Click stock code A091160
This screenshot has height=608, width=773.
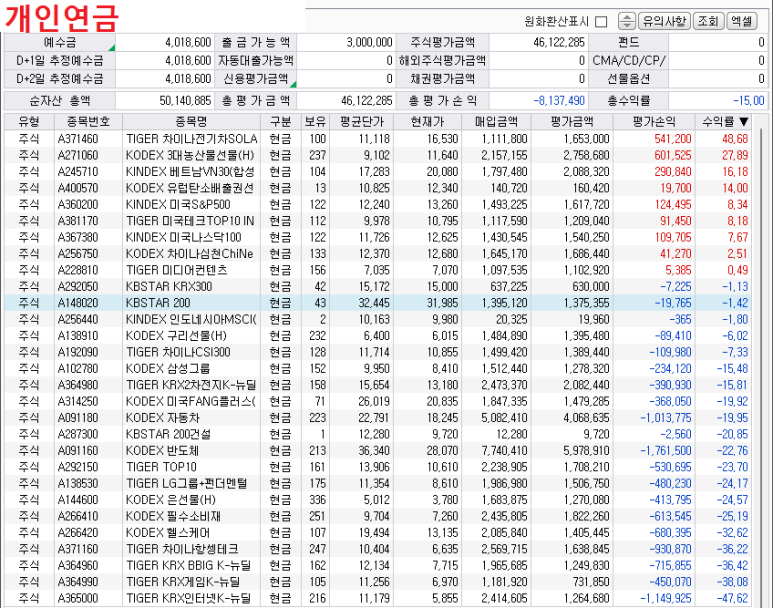pos(78,451)
